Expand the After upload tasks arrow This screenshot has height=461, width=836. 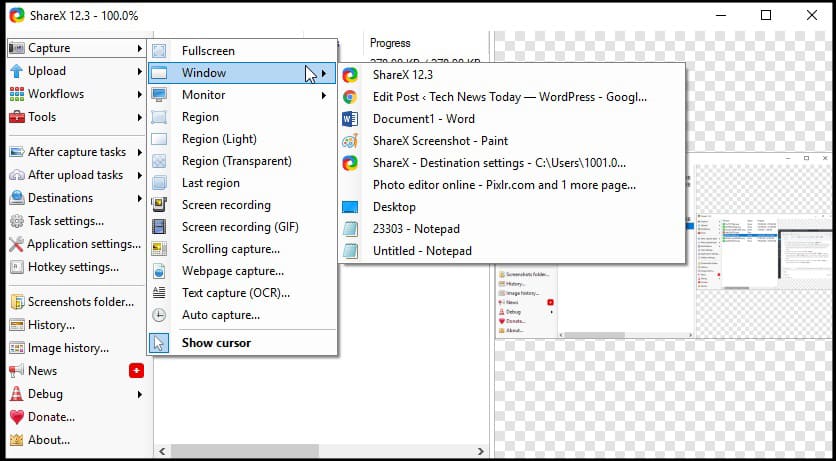click(x=140, y=175)
